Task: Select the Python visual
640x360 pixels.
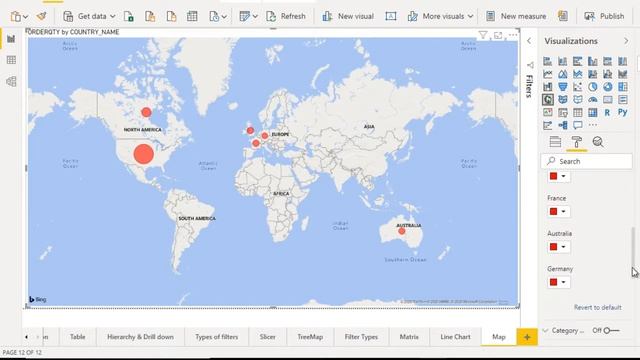Action: click(x=622, y=112)
